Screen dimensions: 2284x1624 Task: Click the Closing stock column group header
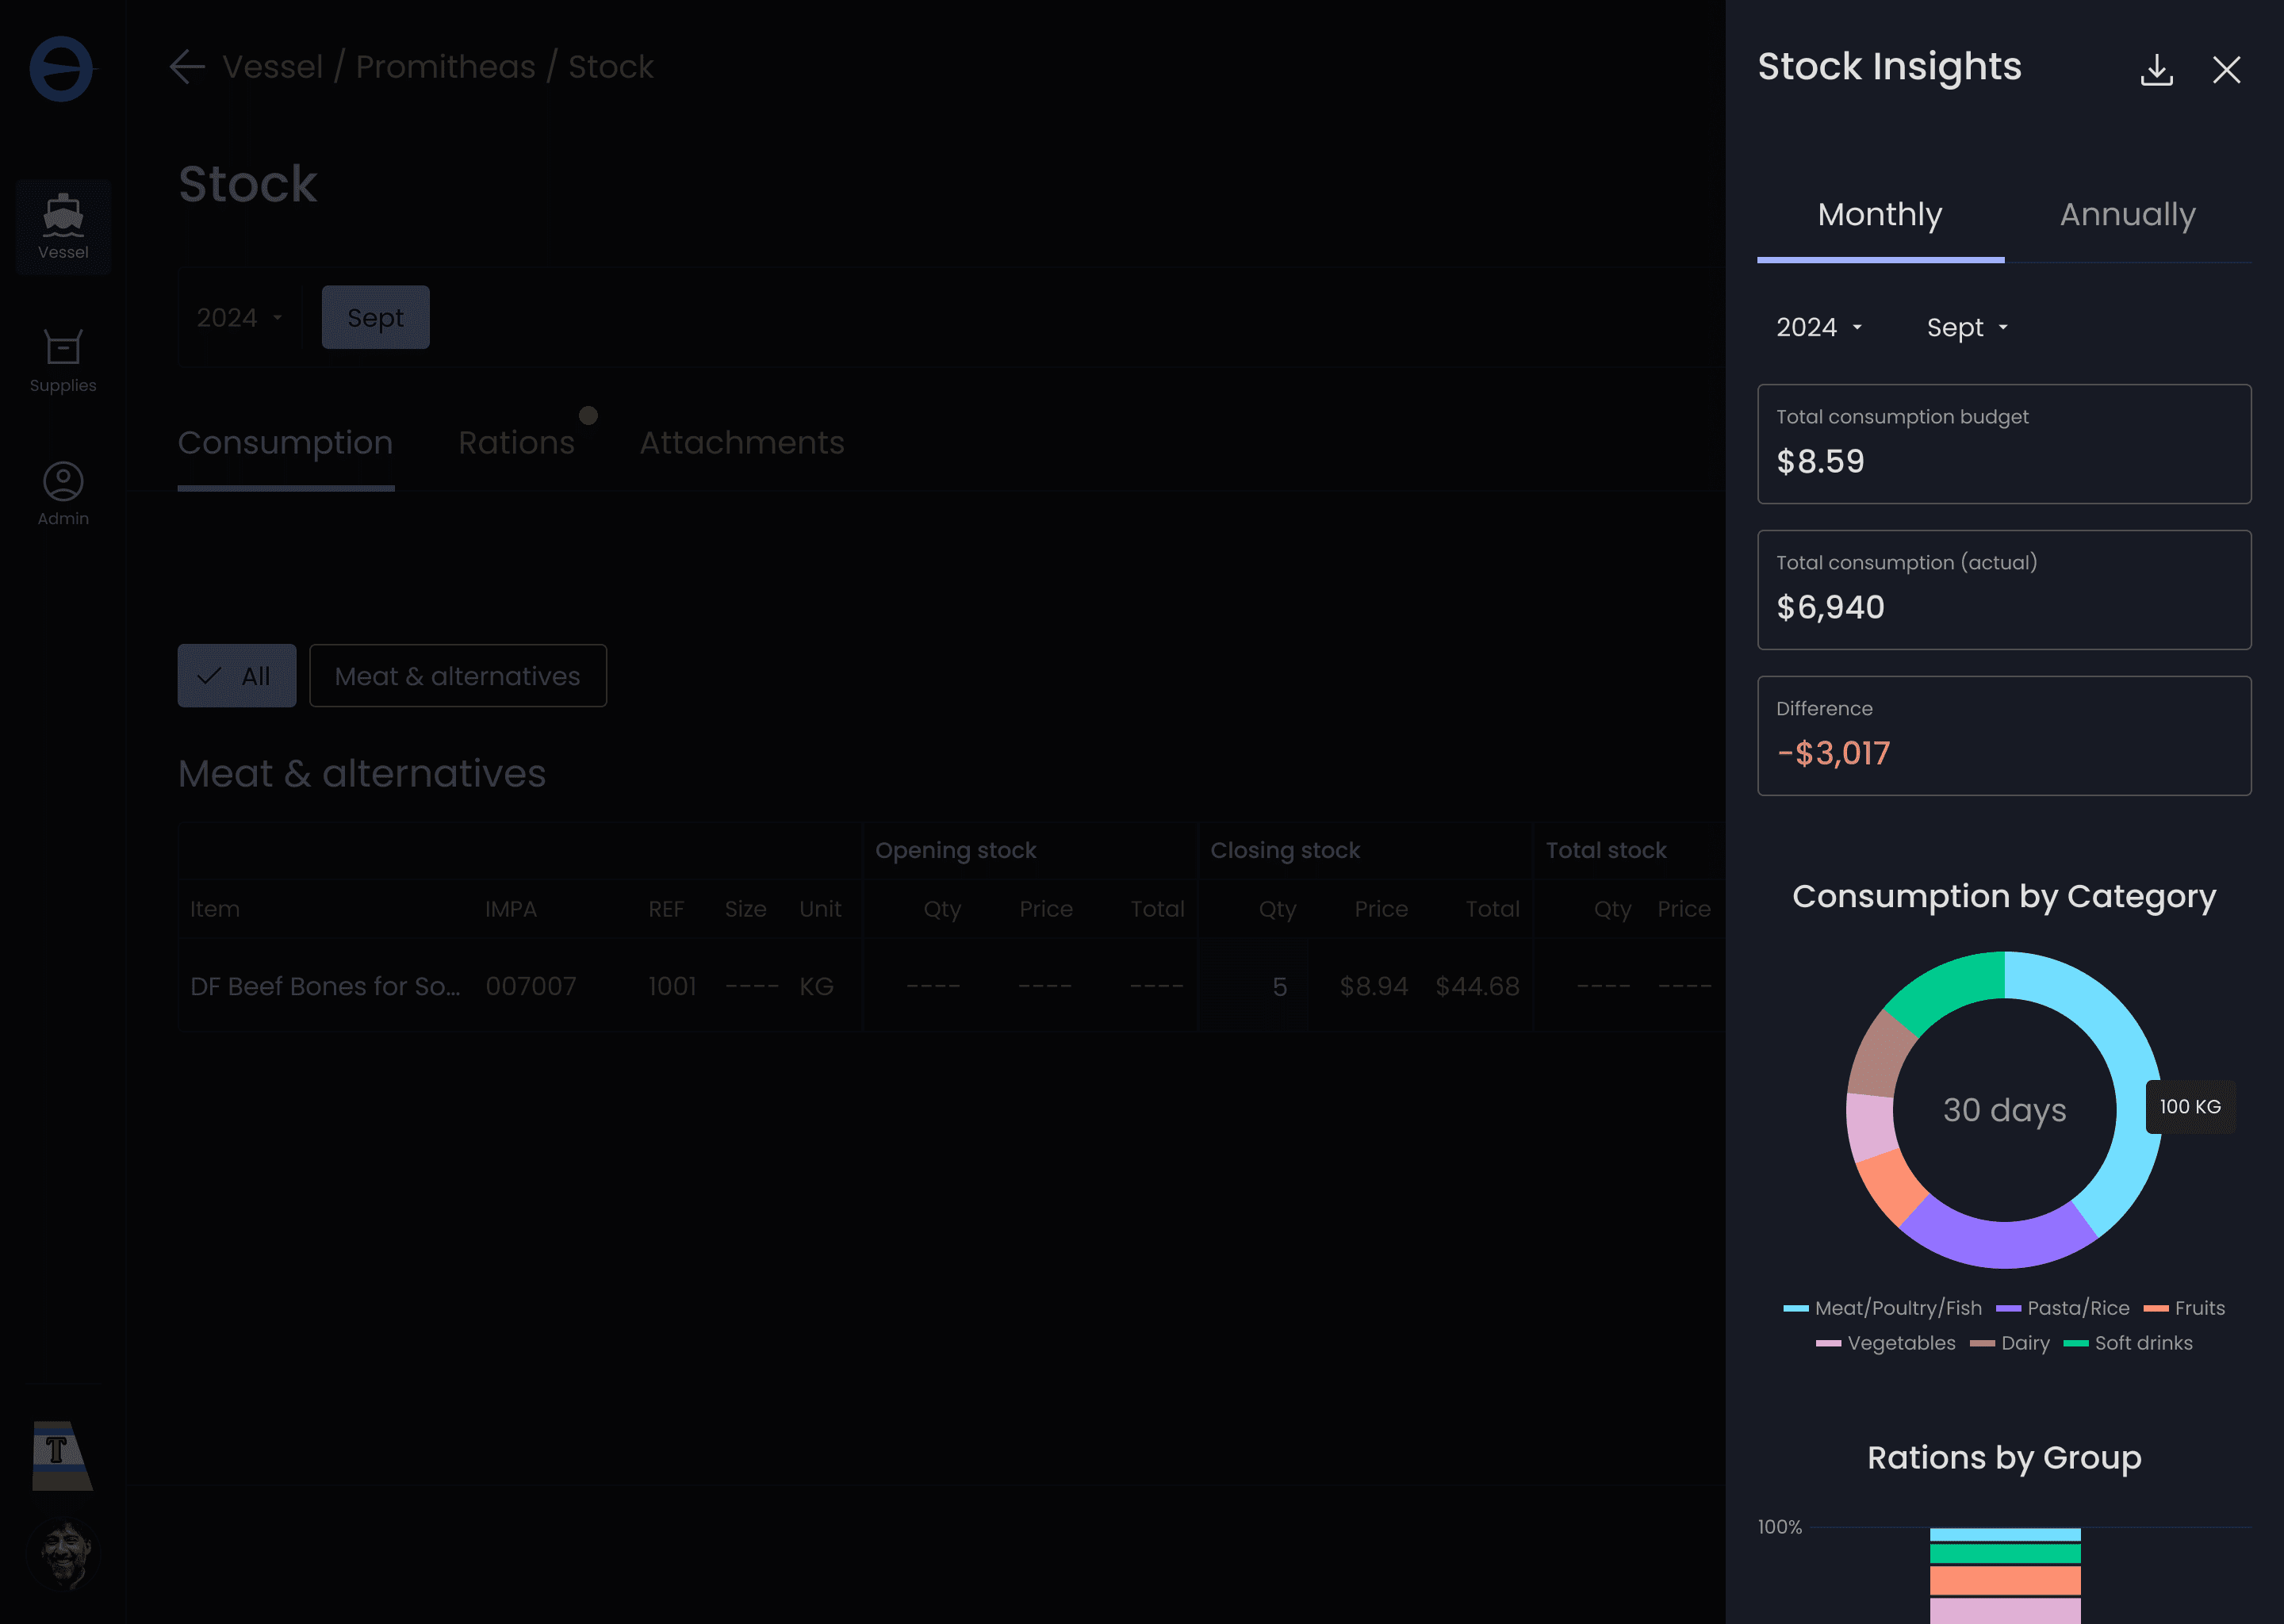pyautogui.click(x=1285, y=850)
